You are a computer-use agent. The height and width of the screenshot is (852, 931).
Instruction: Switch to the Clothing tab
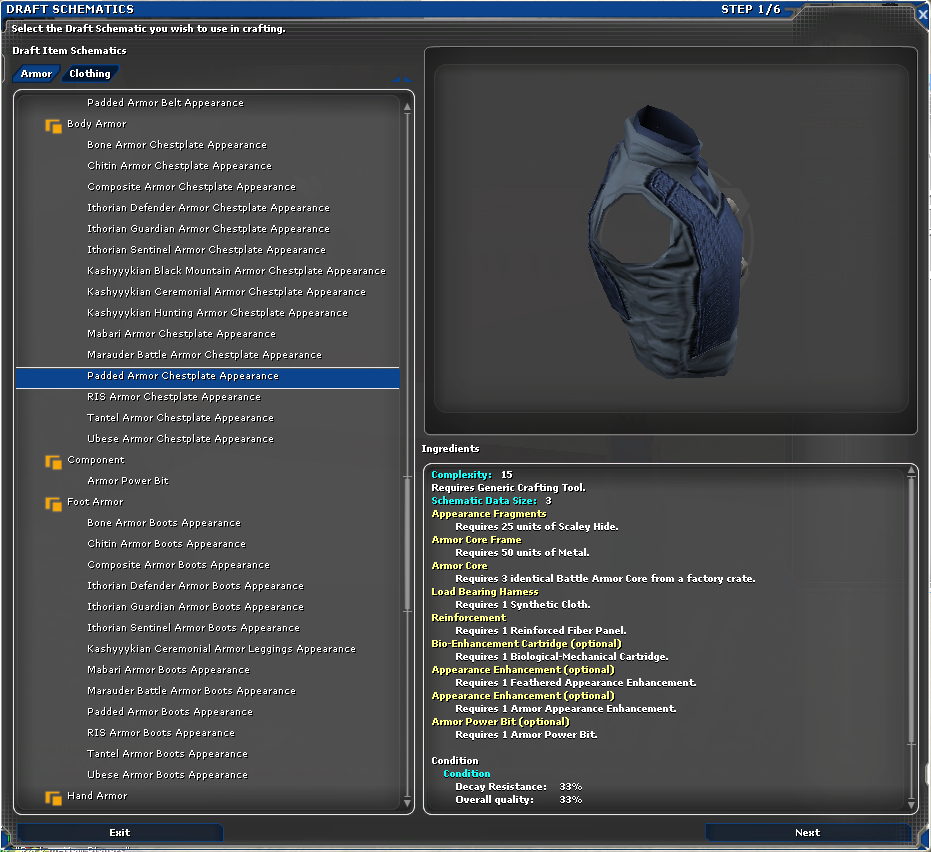90,74
